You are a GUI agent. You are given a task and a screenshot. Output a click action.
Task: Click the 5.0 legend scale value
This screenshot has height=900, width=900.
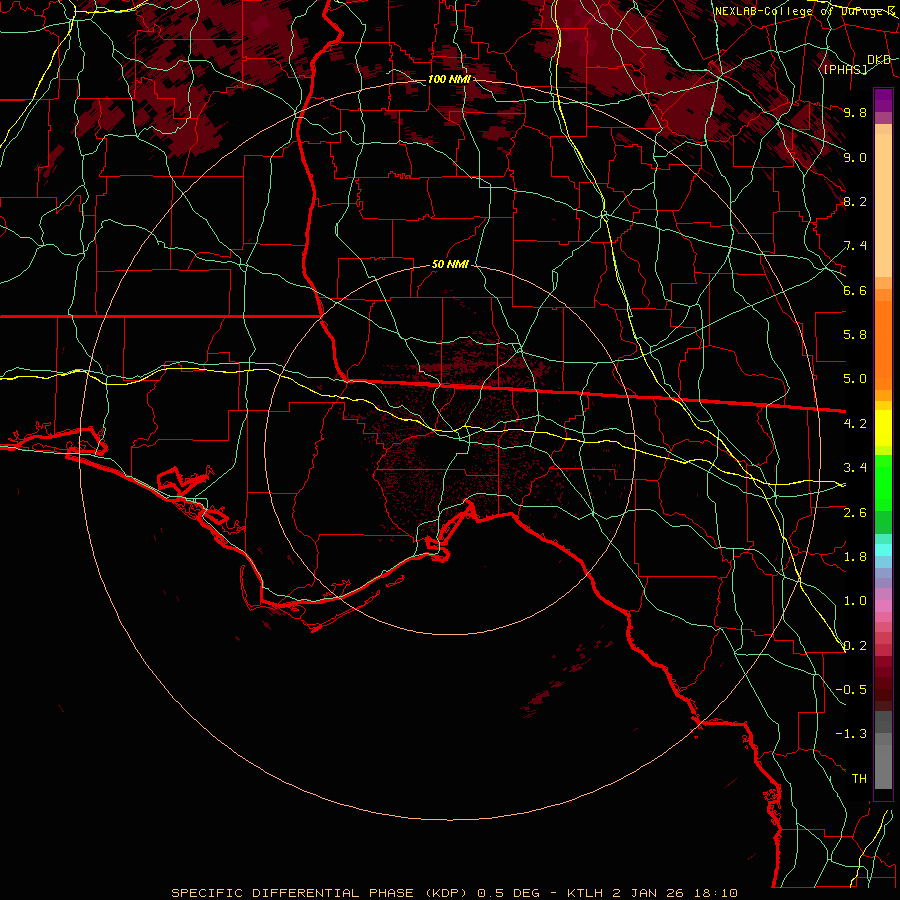pos(855,379)
